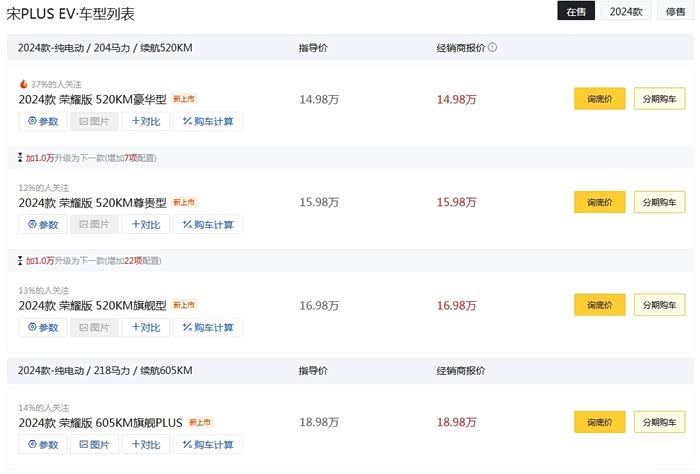
Task: Add 520KM尊贵型 to 对比
Action: pyautogui.click(x=146, y=224)
